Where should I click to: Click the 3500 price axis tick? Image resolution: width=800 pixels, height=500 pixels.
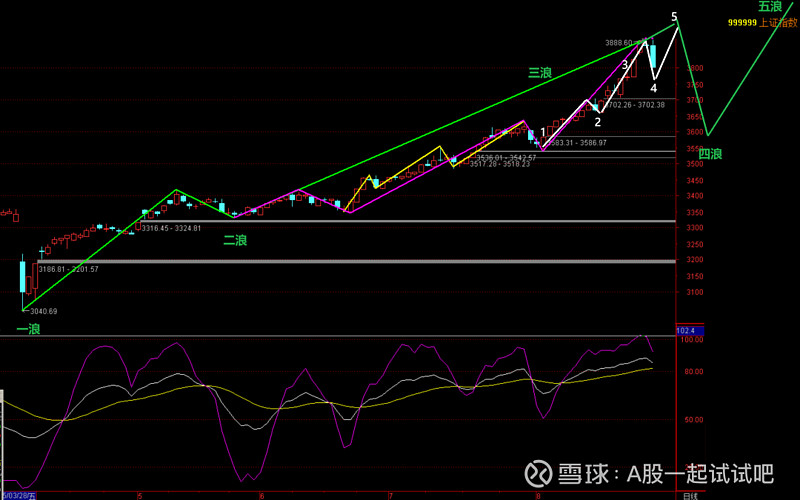tap(695, 164)
